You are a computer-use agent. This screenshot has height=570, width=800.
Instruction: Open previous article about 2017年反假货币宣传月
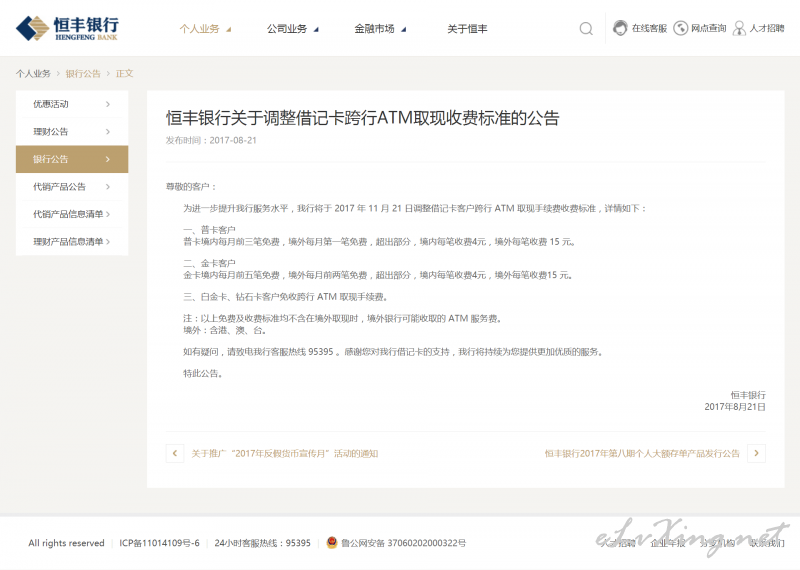pyautogui.click(x=285, y=454)
